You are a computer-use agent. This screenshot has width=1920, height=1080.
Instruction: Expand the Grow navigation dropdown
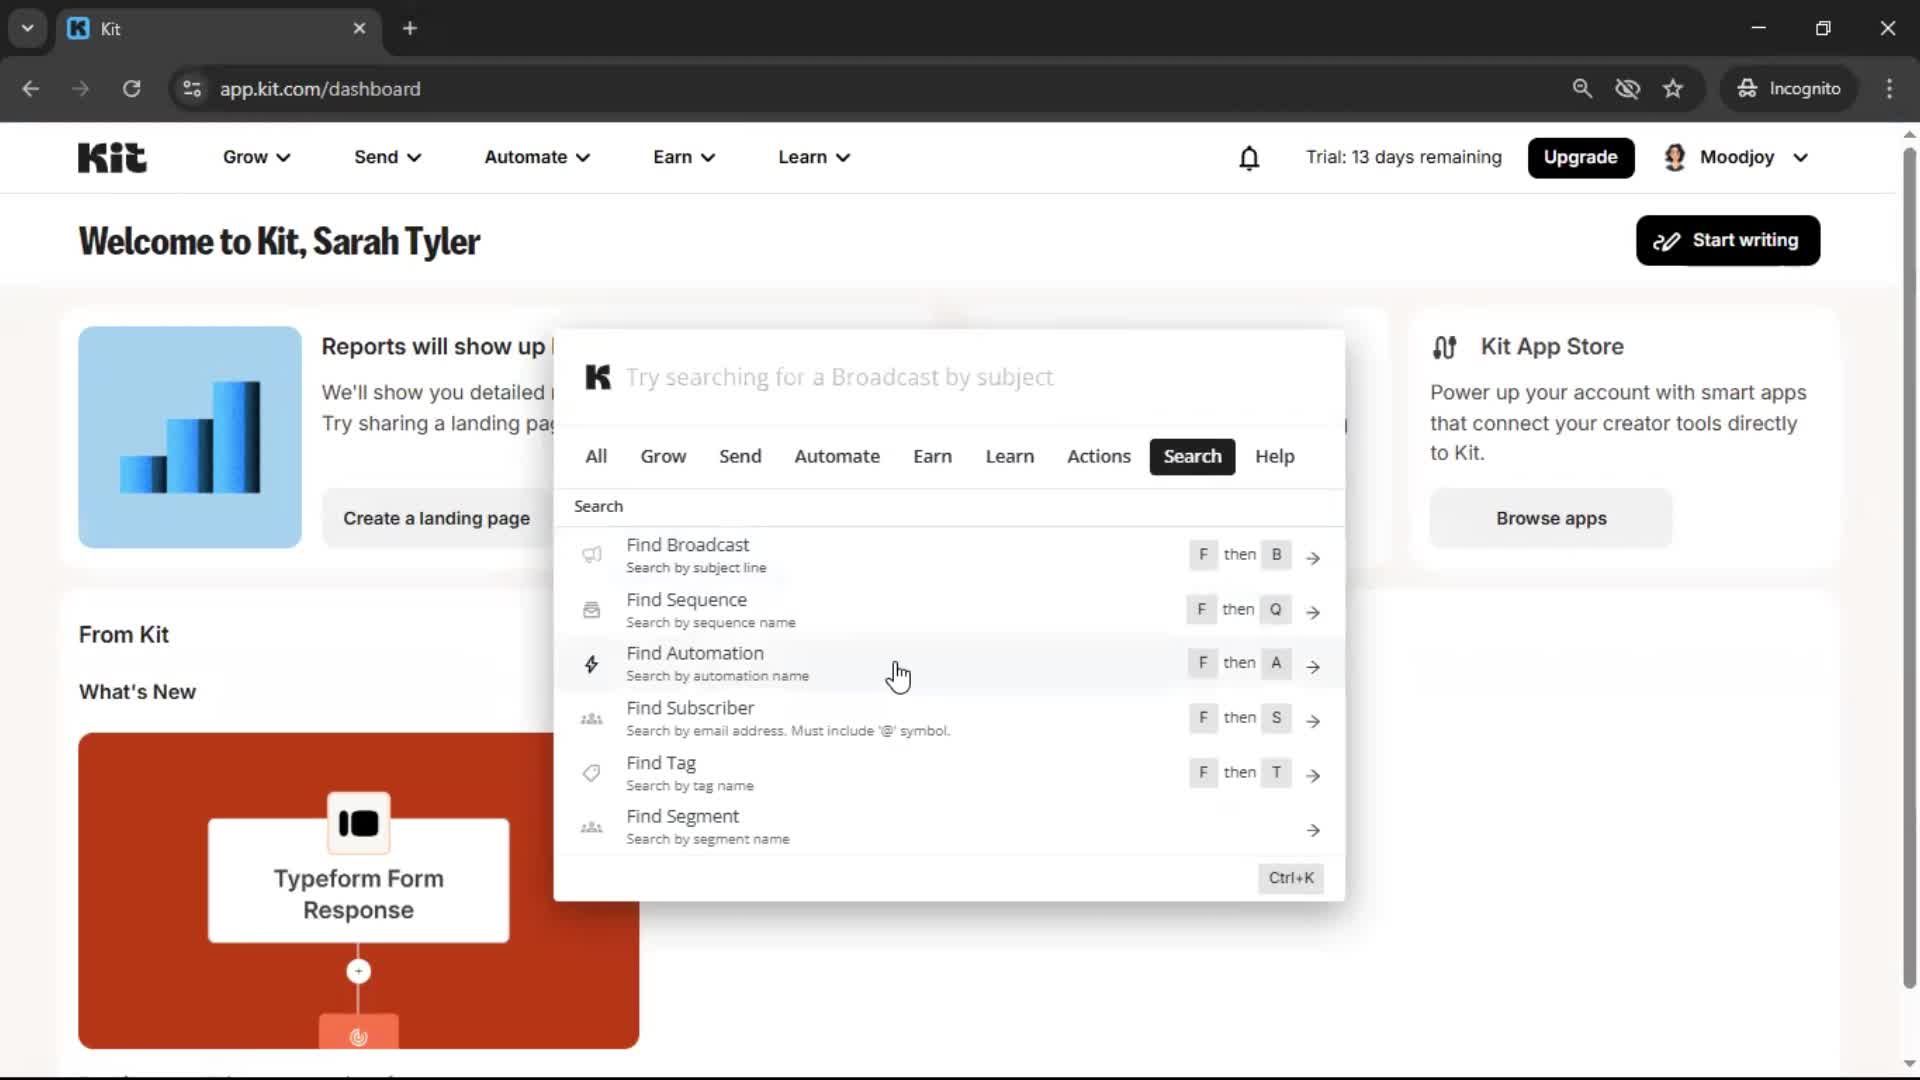coord(255,157)
